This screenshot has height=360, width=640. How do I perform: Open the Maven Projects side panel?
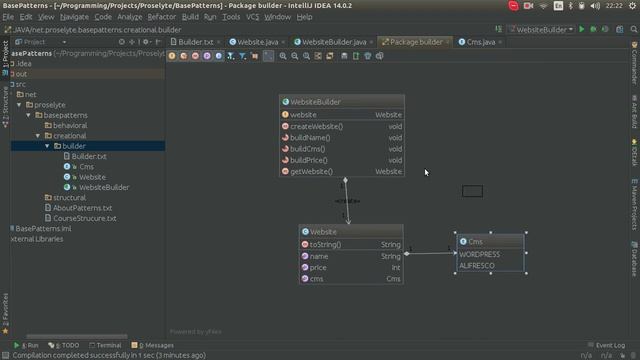click(635, 204)
